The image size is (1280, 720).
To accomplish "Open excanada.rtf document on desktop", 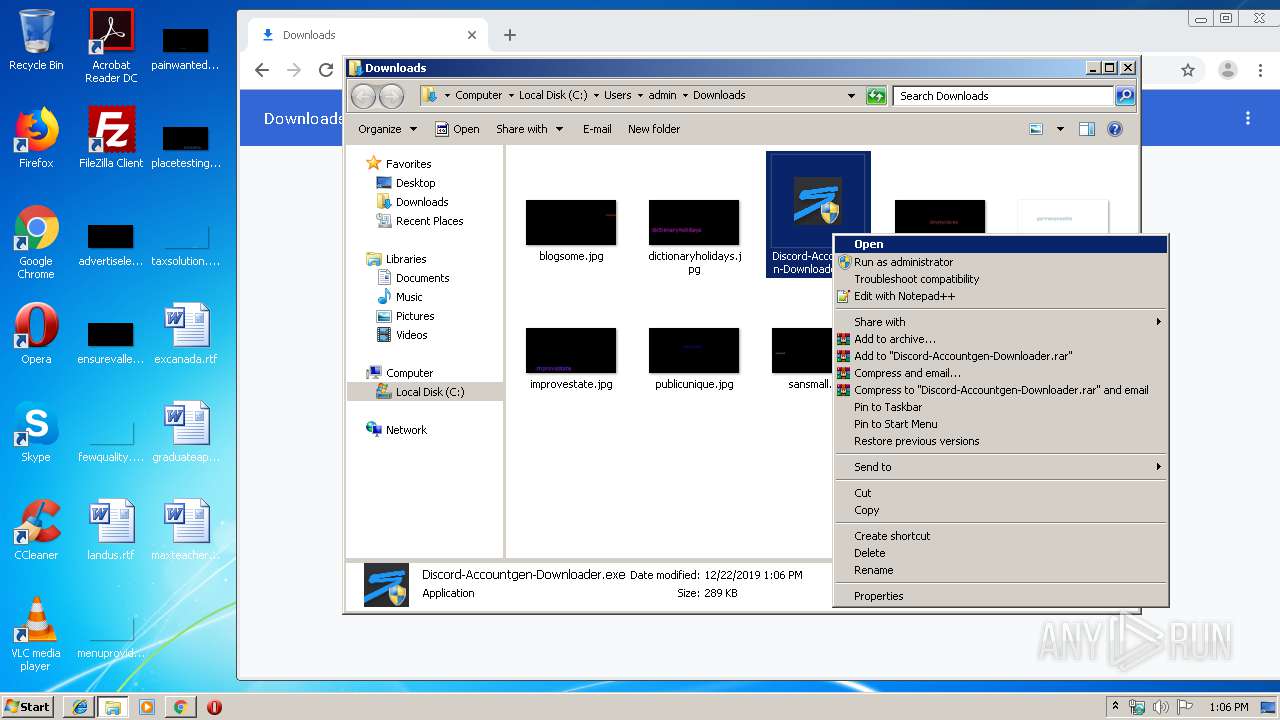I will (186, 334).
